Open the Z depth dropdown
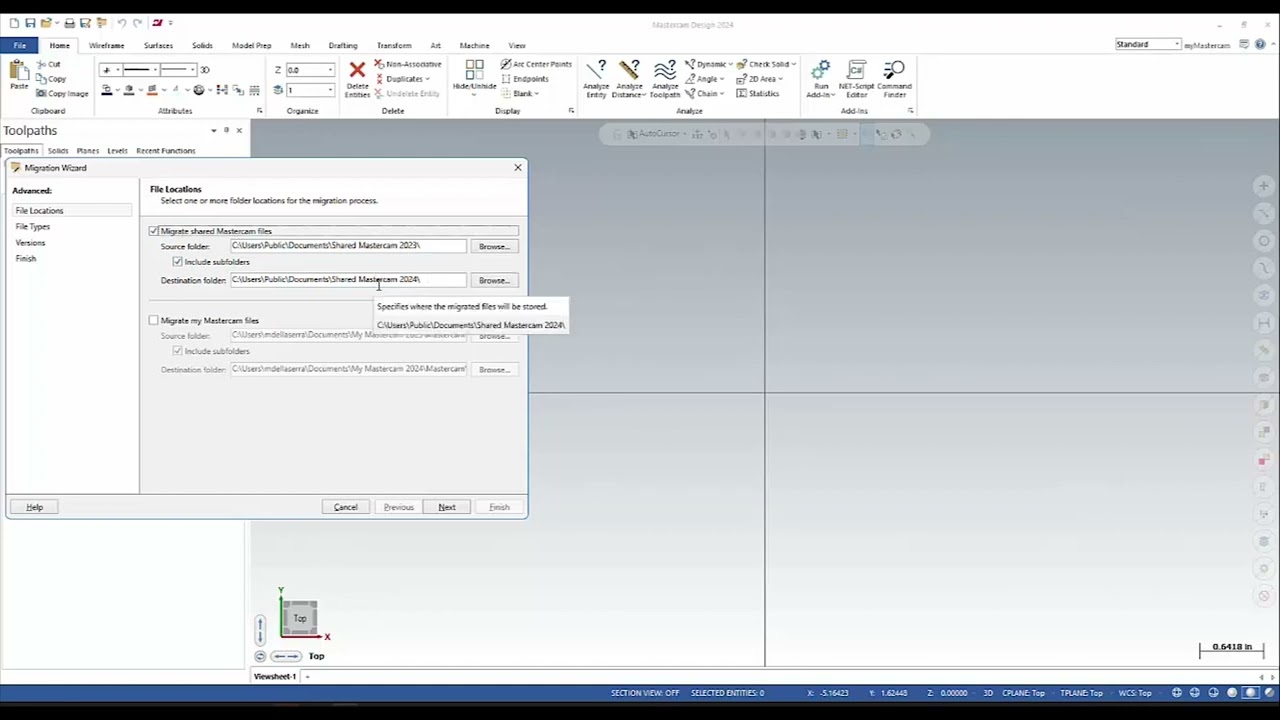 pyautogui.click(x=329, y=70)
